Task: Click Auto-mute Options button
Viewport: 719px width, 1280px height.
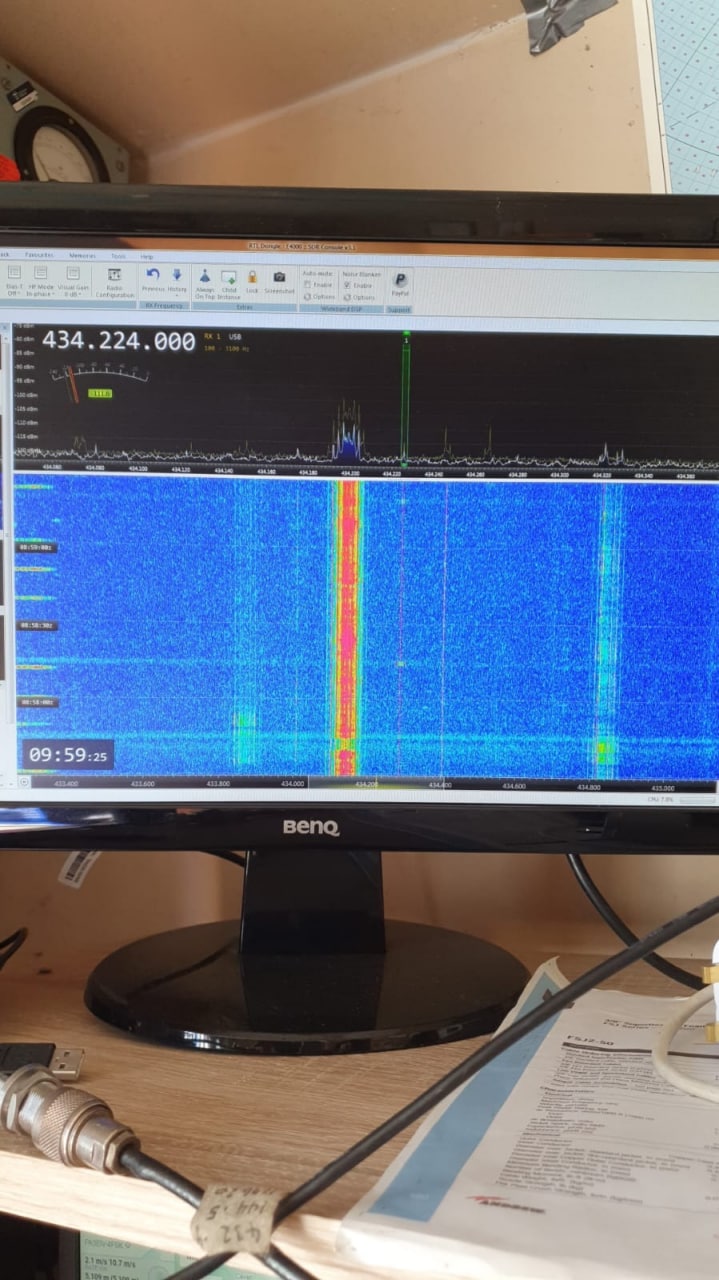Action: (319, 297)
